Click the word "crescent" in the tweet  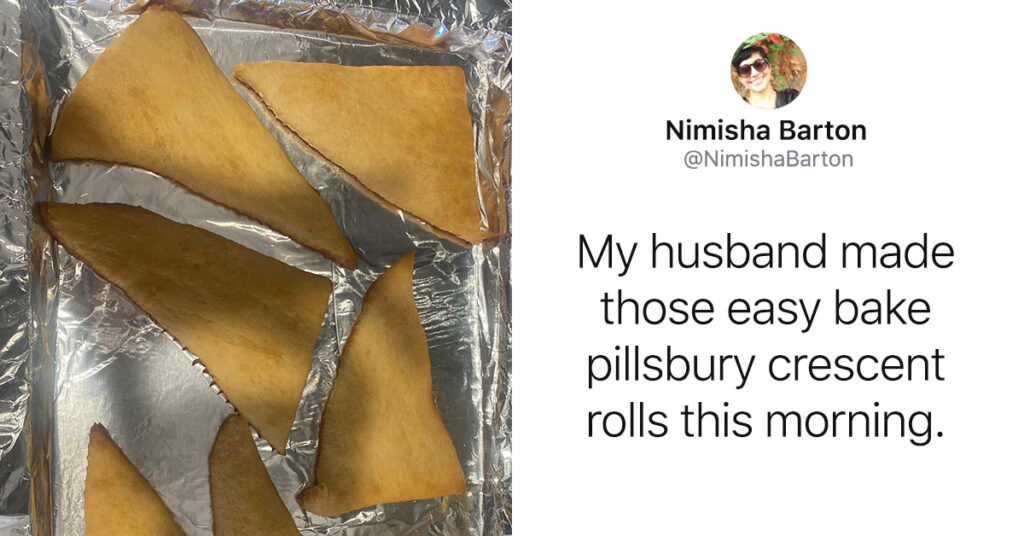click(x=856, y=368)
